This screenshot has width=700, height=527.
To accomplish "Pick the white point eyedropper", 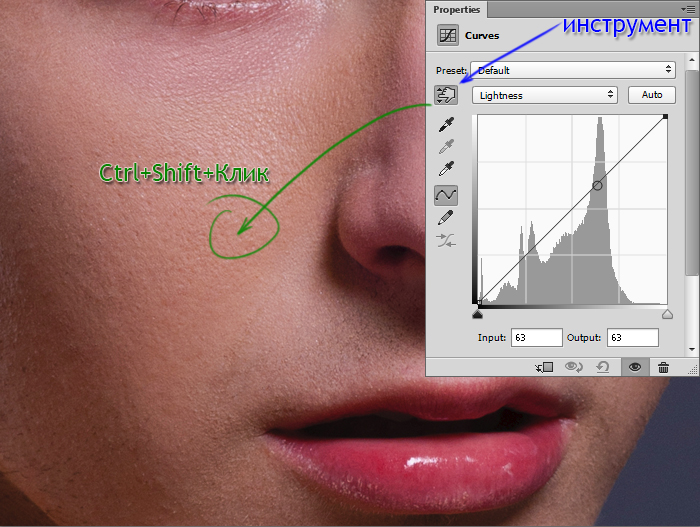I will tap(446, 169).
